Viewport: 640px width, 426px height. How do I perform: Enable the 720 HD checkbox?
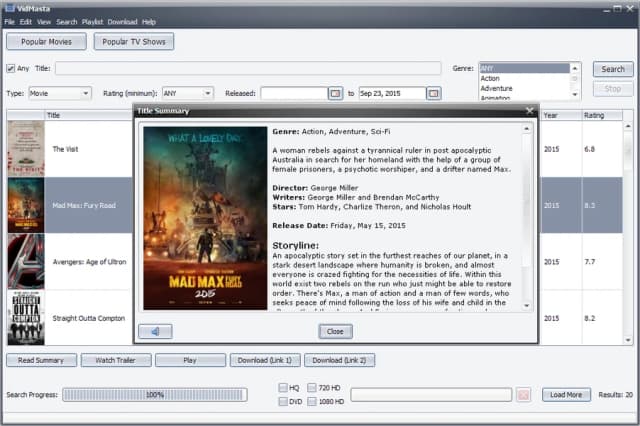312,387
